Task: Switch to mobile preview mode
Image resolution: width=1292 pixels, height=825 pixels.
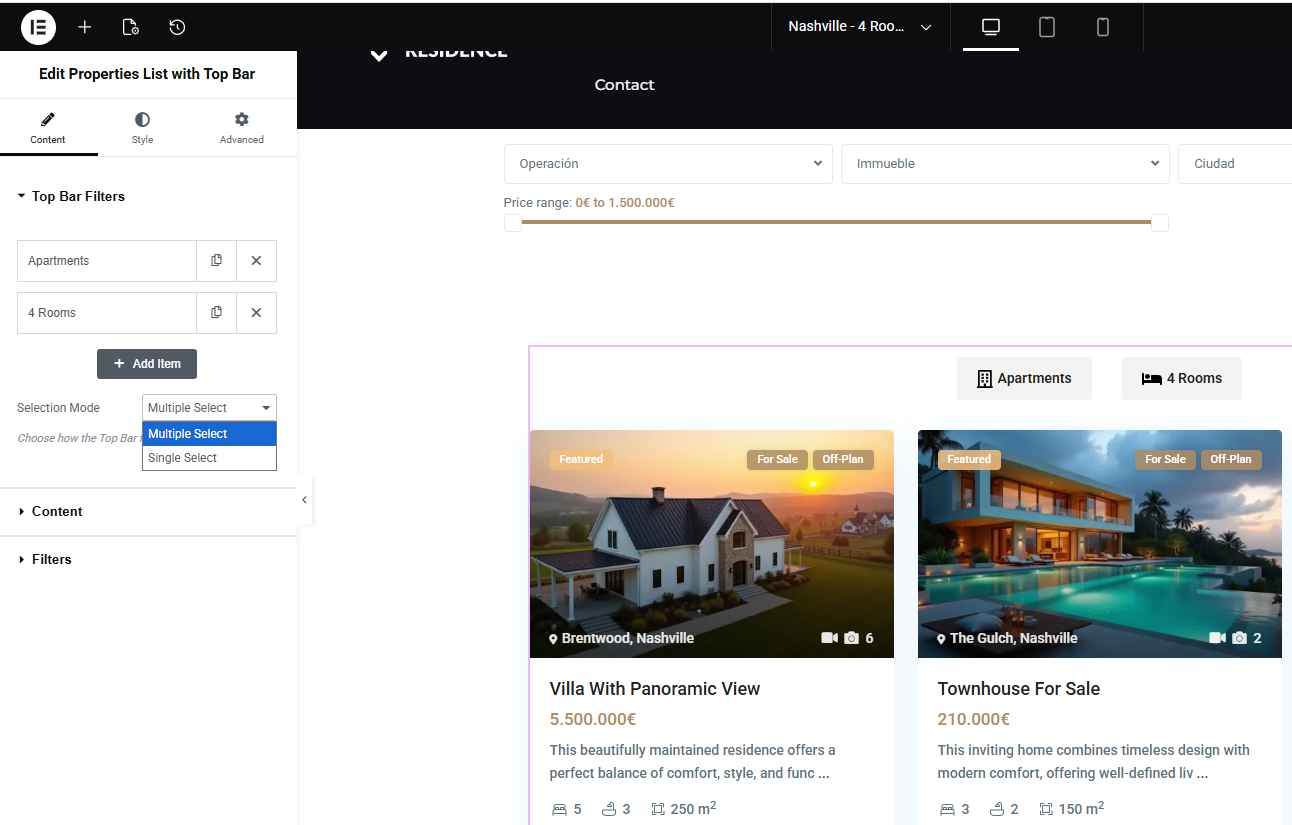Action: [x=1103, y=27]
